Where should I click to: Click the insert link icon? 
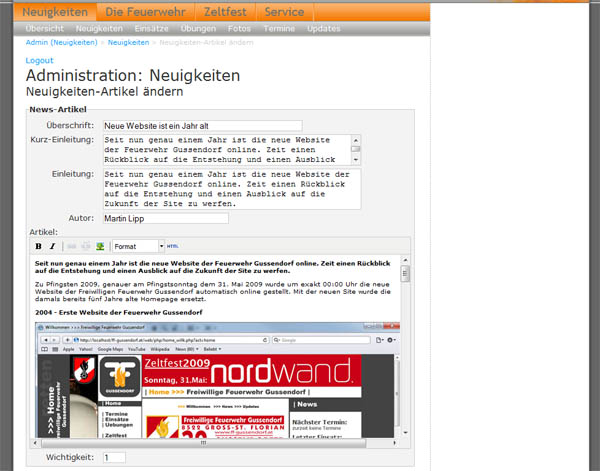pyautogui.click(x=72, y=245)
